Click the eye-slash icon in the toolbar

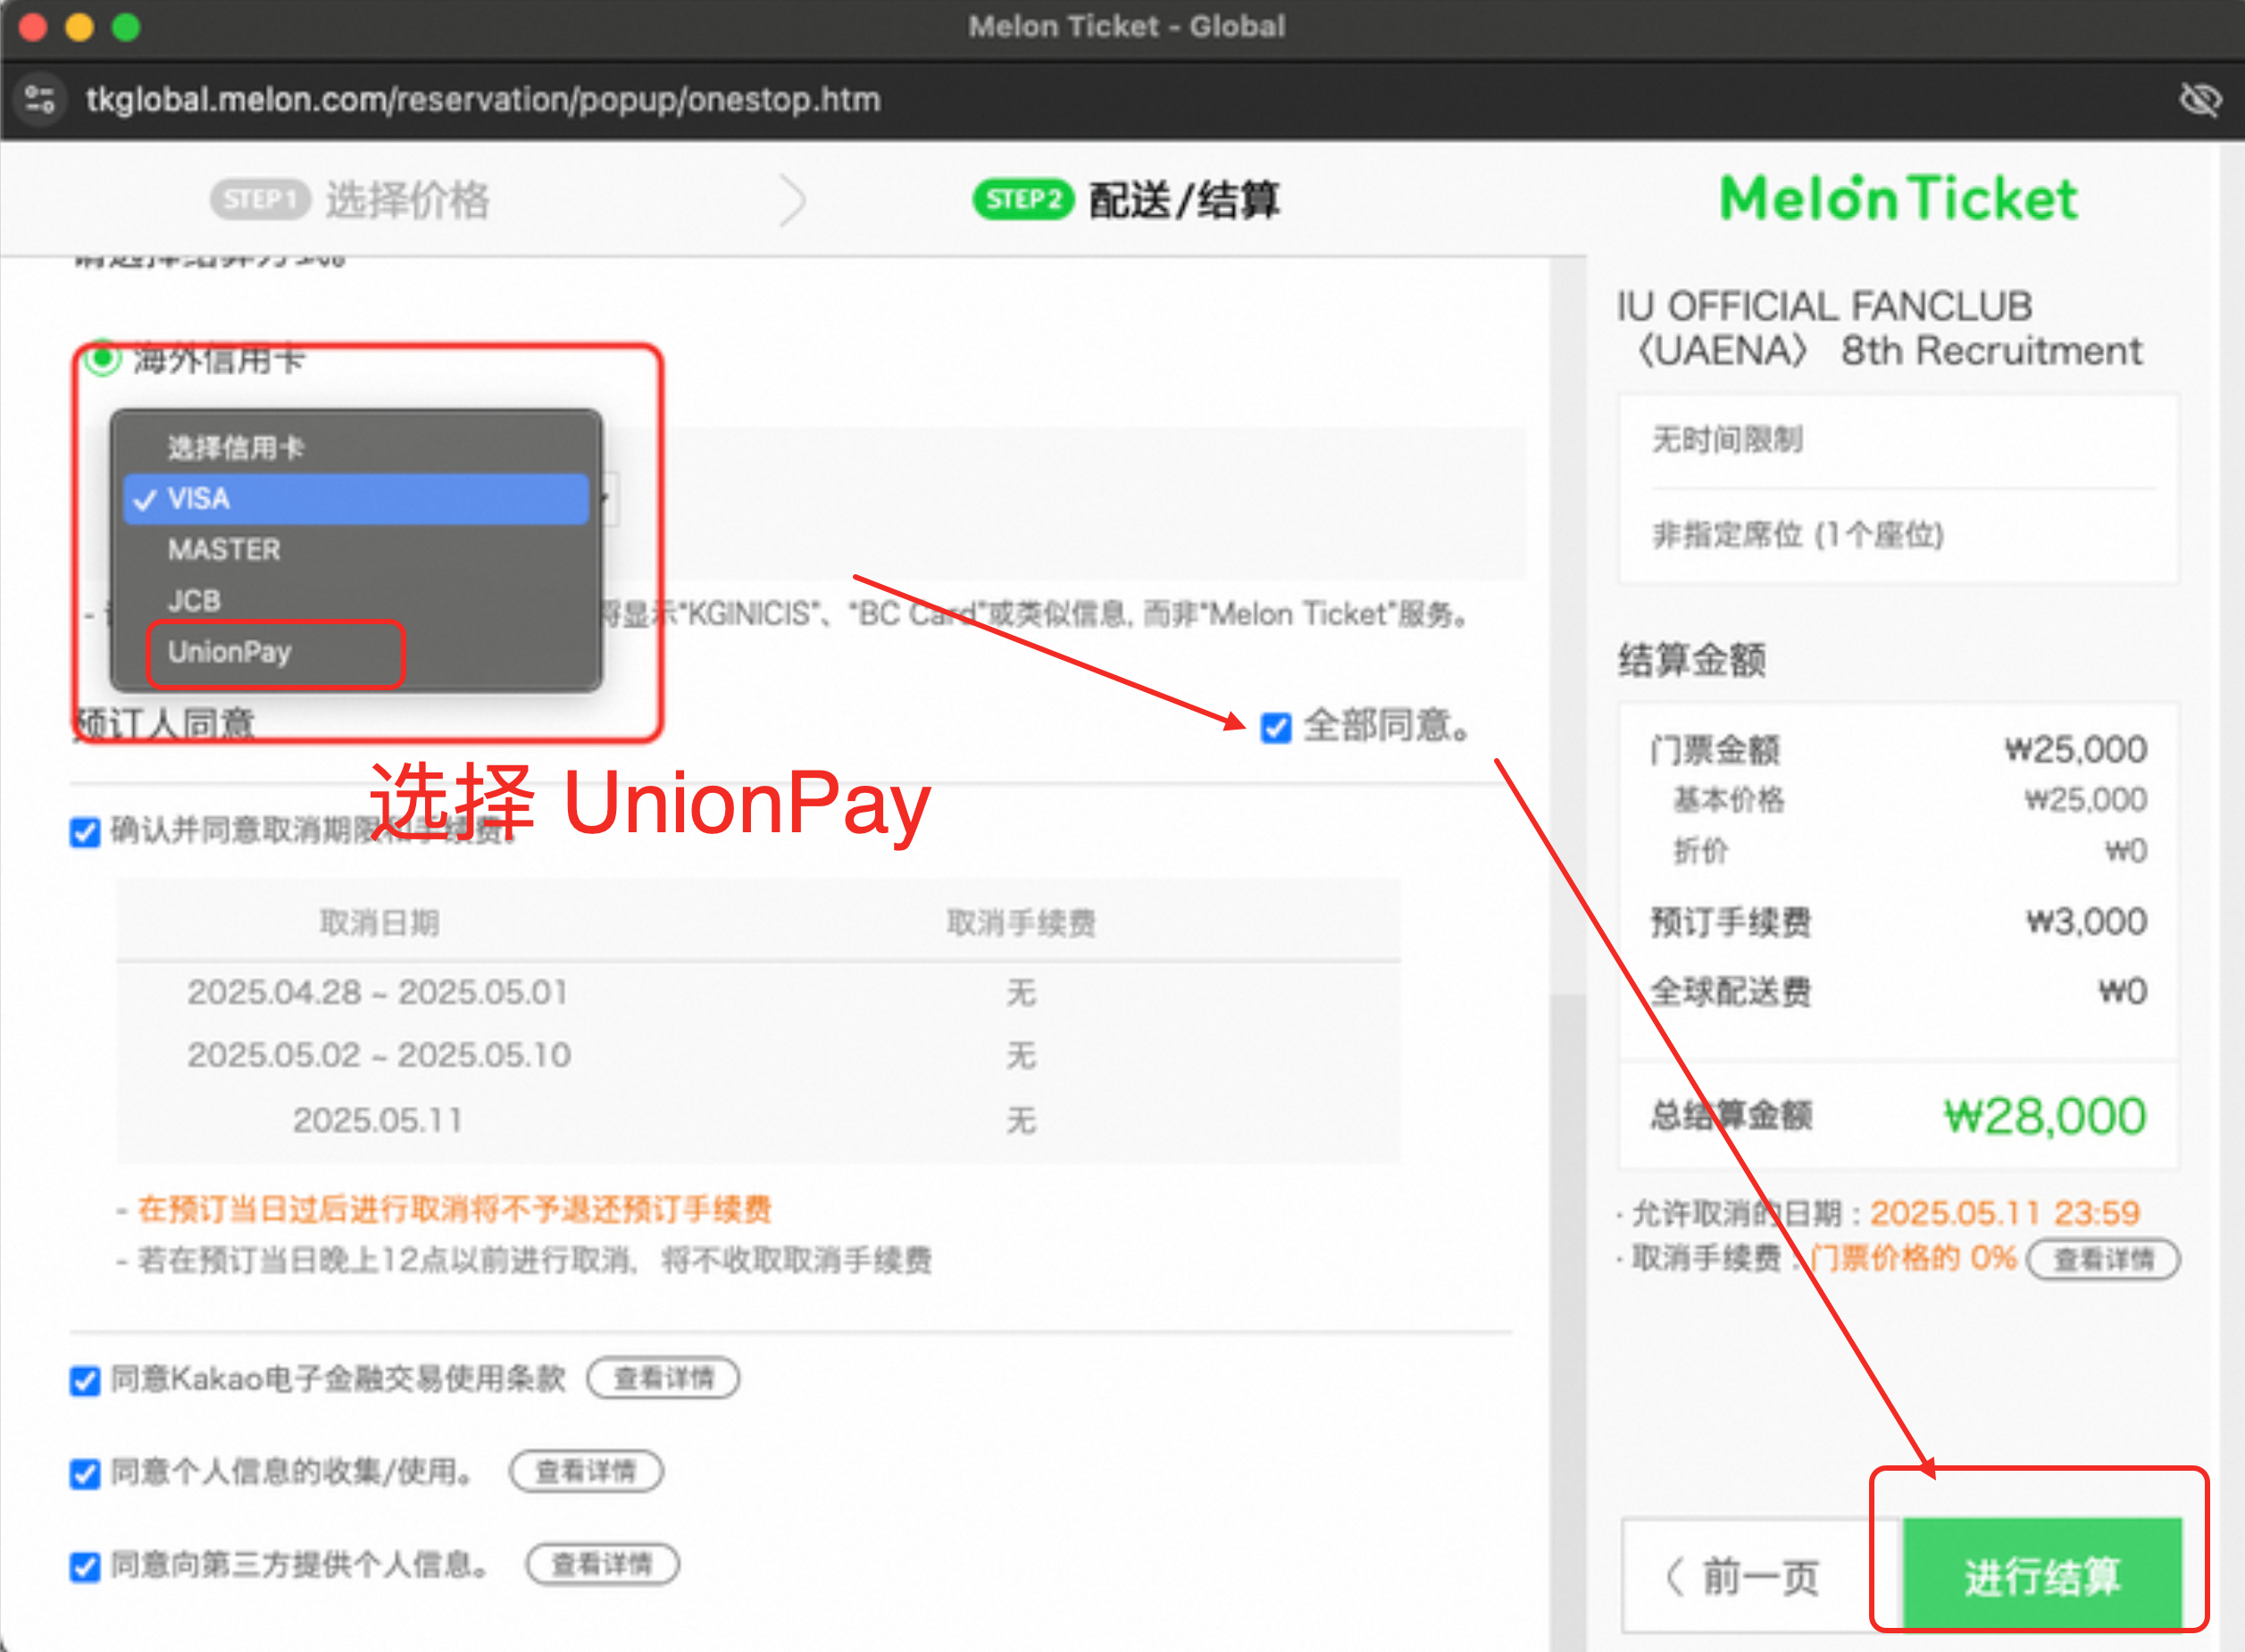[x=2201, y=99]
